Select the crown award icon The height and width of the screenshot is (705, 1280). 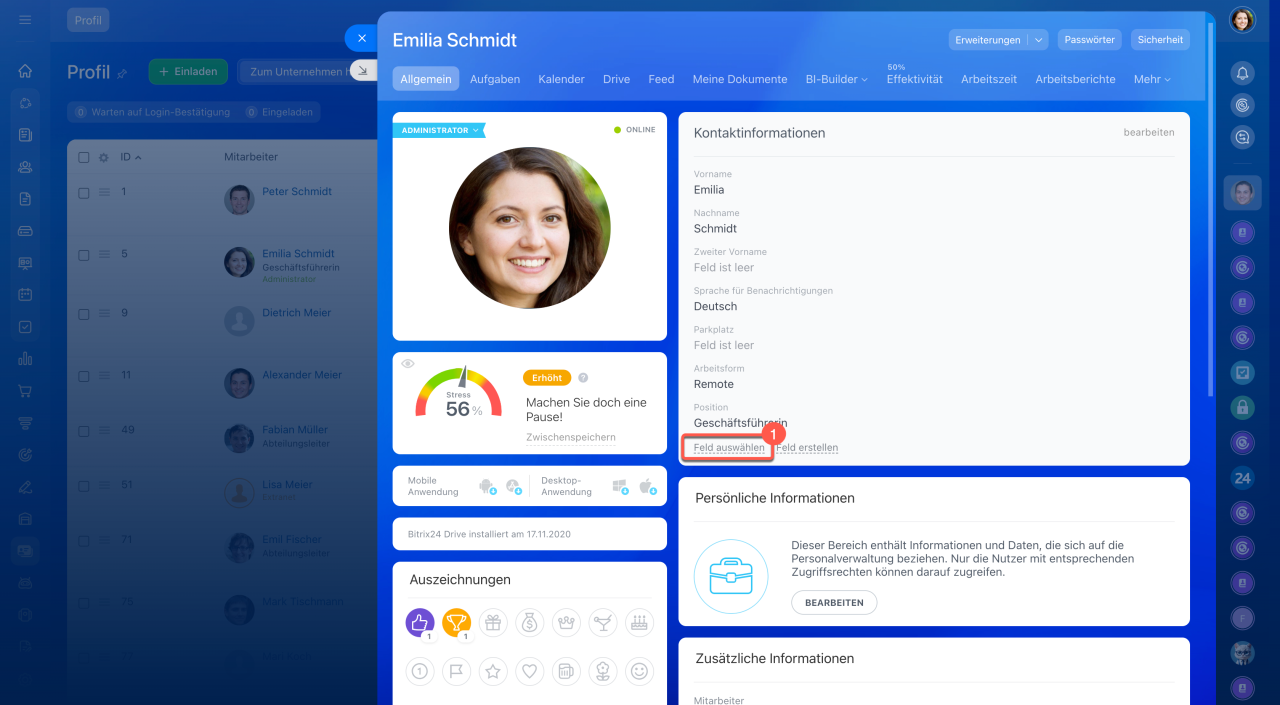point(567,623)
